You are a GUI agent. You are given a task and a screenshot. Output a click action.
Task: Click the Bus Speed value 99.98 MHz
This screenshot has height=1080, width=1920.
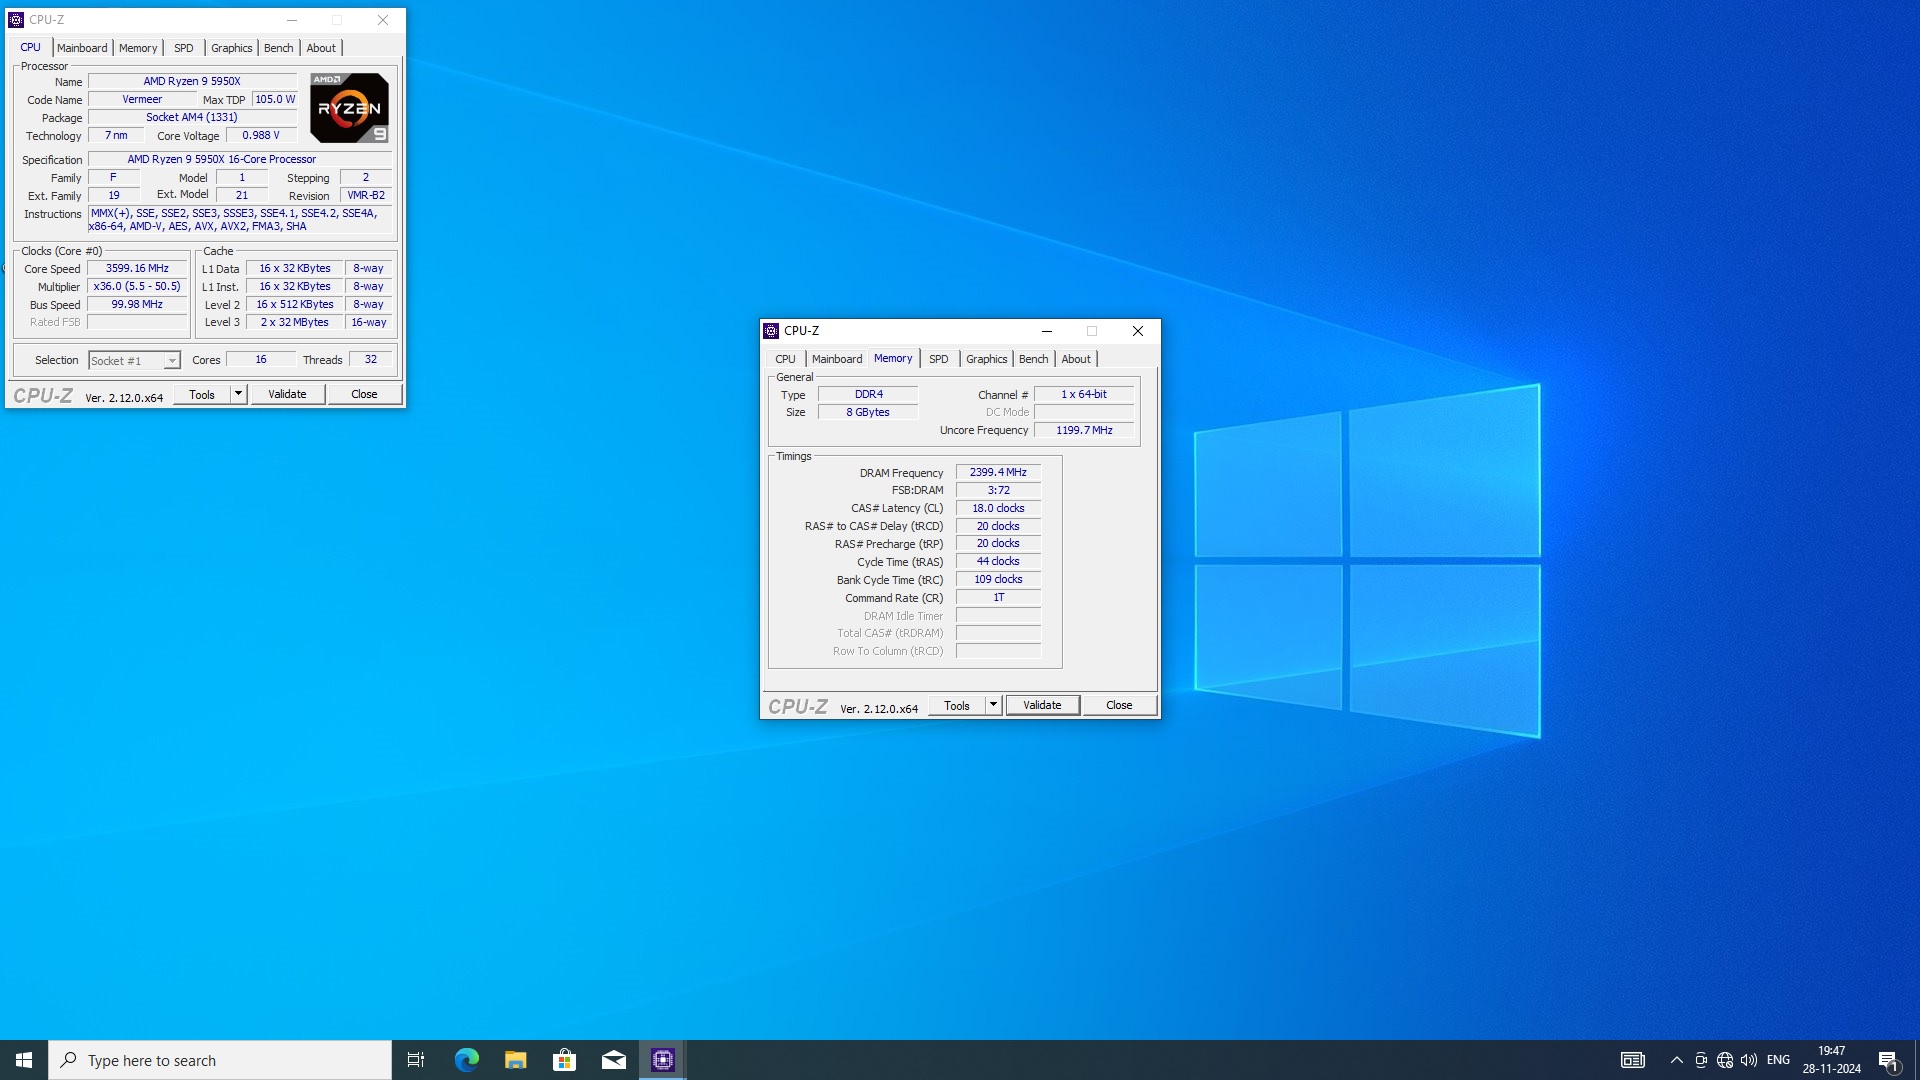coord(137,304)
